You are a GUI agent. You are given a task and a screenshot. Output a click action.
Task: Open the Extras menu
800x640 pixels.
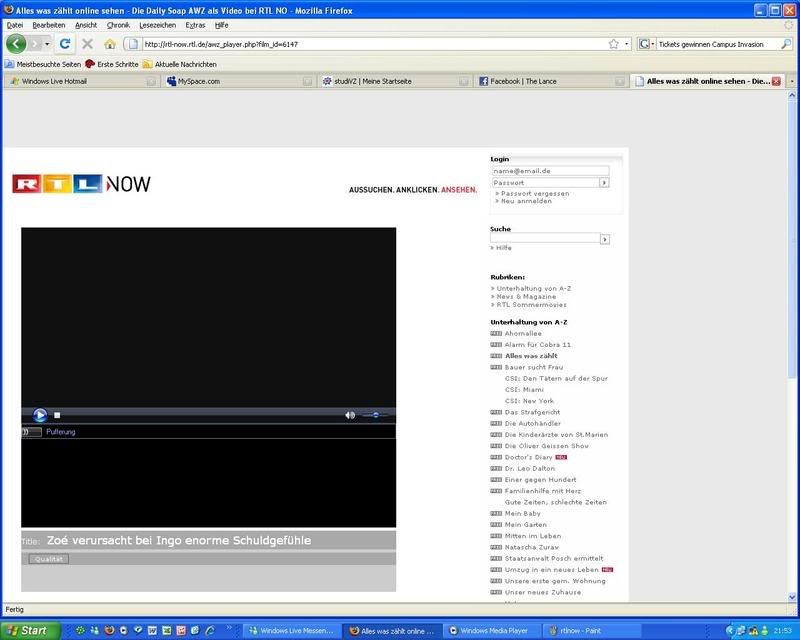(x=195, y=25)
